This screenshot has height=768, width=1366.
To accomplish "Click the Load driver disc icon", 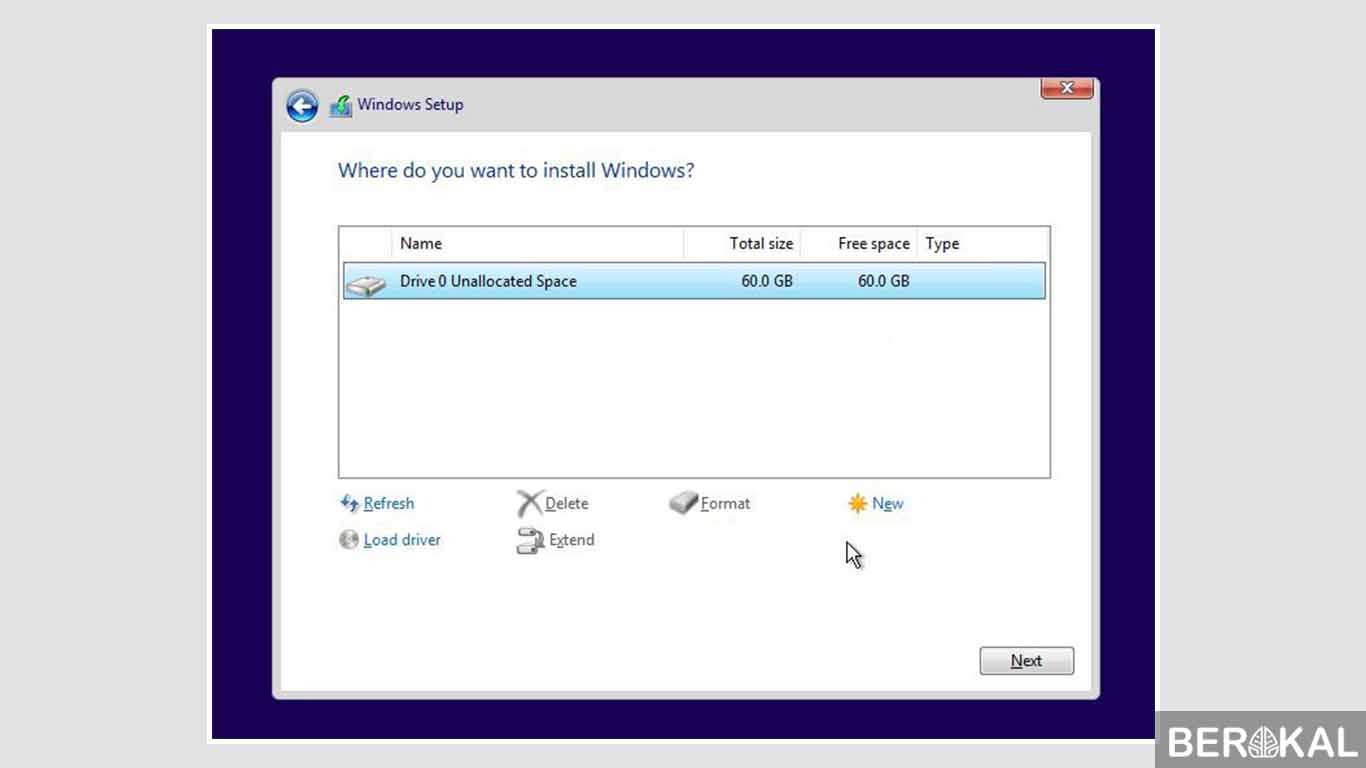I will [x=348, y=540].
